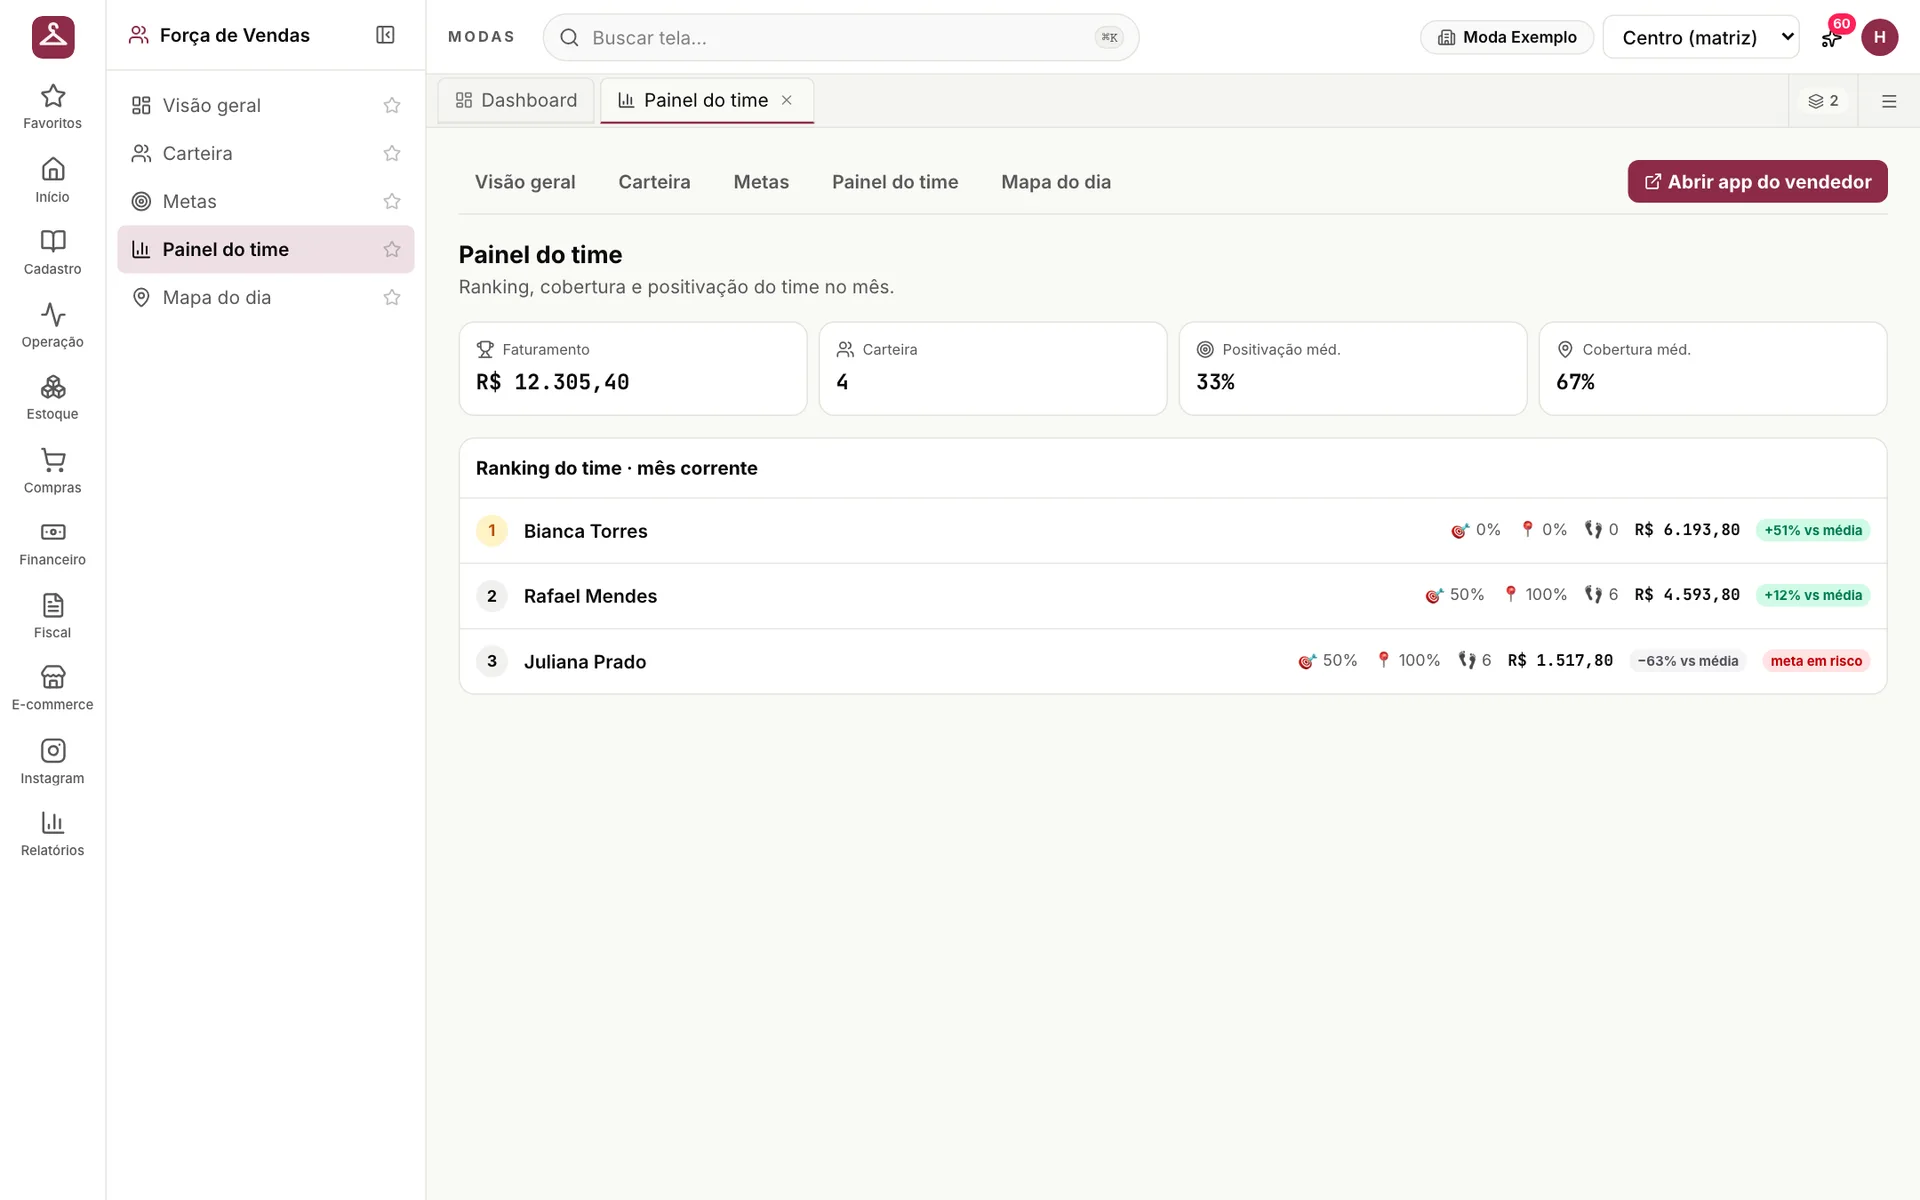Screen dimensions: 1920x1200
Task: Open Juliana Prado ranking row
Action: (1172, 661)
